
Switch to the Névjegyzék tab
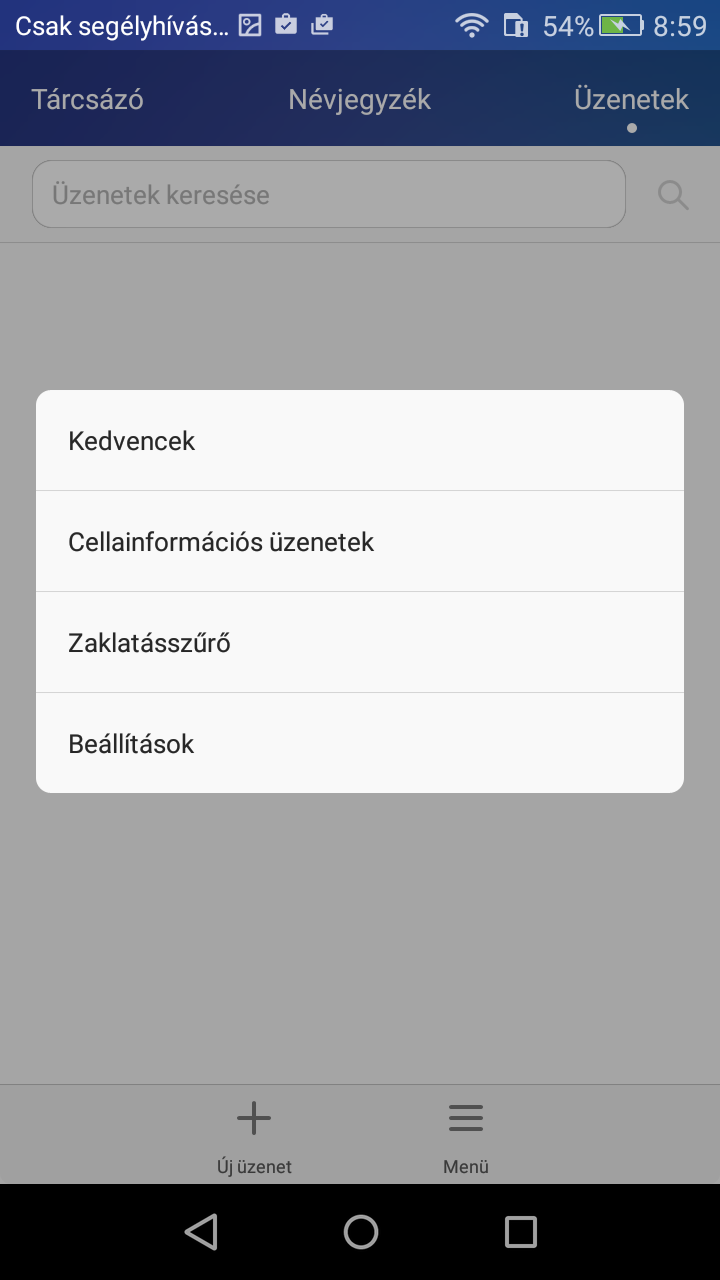(x=359, y=100)
